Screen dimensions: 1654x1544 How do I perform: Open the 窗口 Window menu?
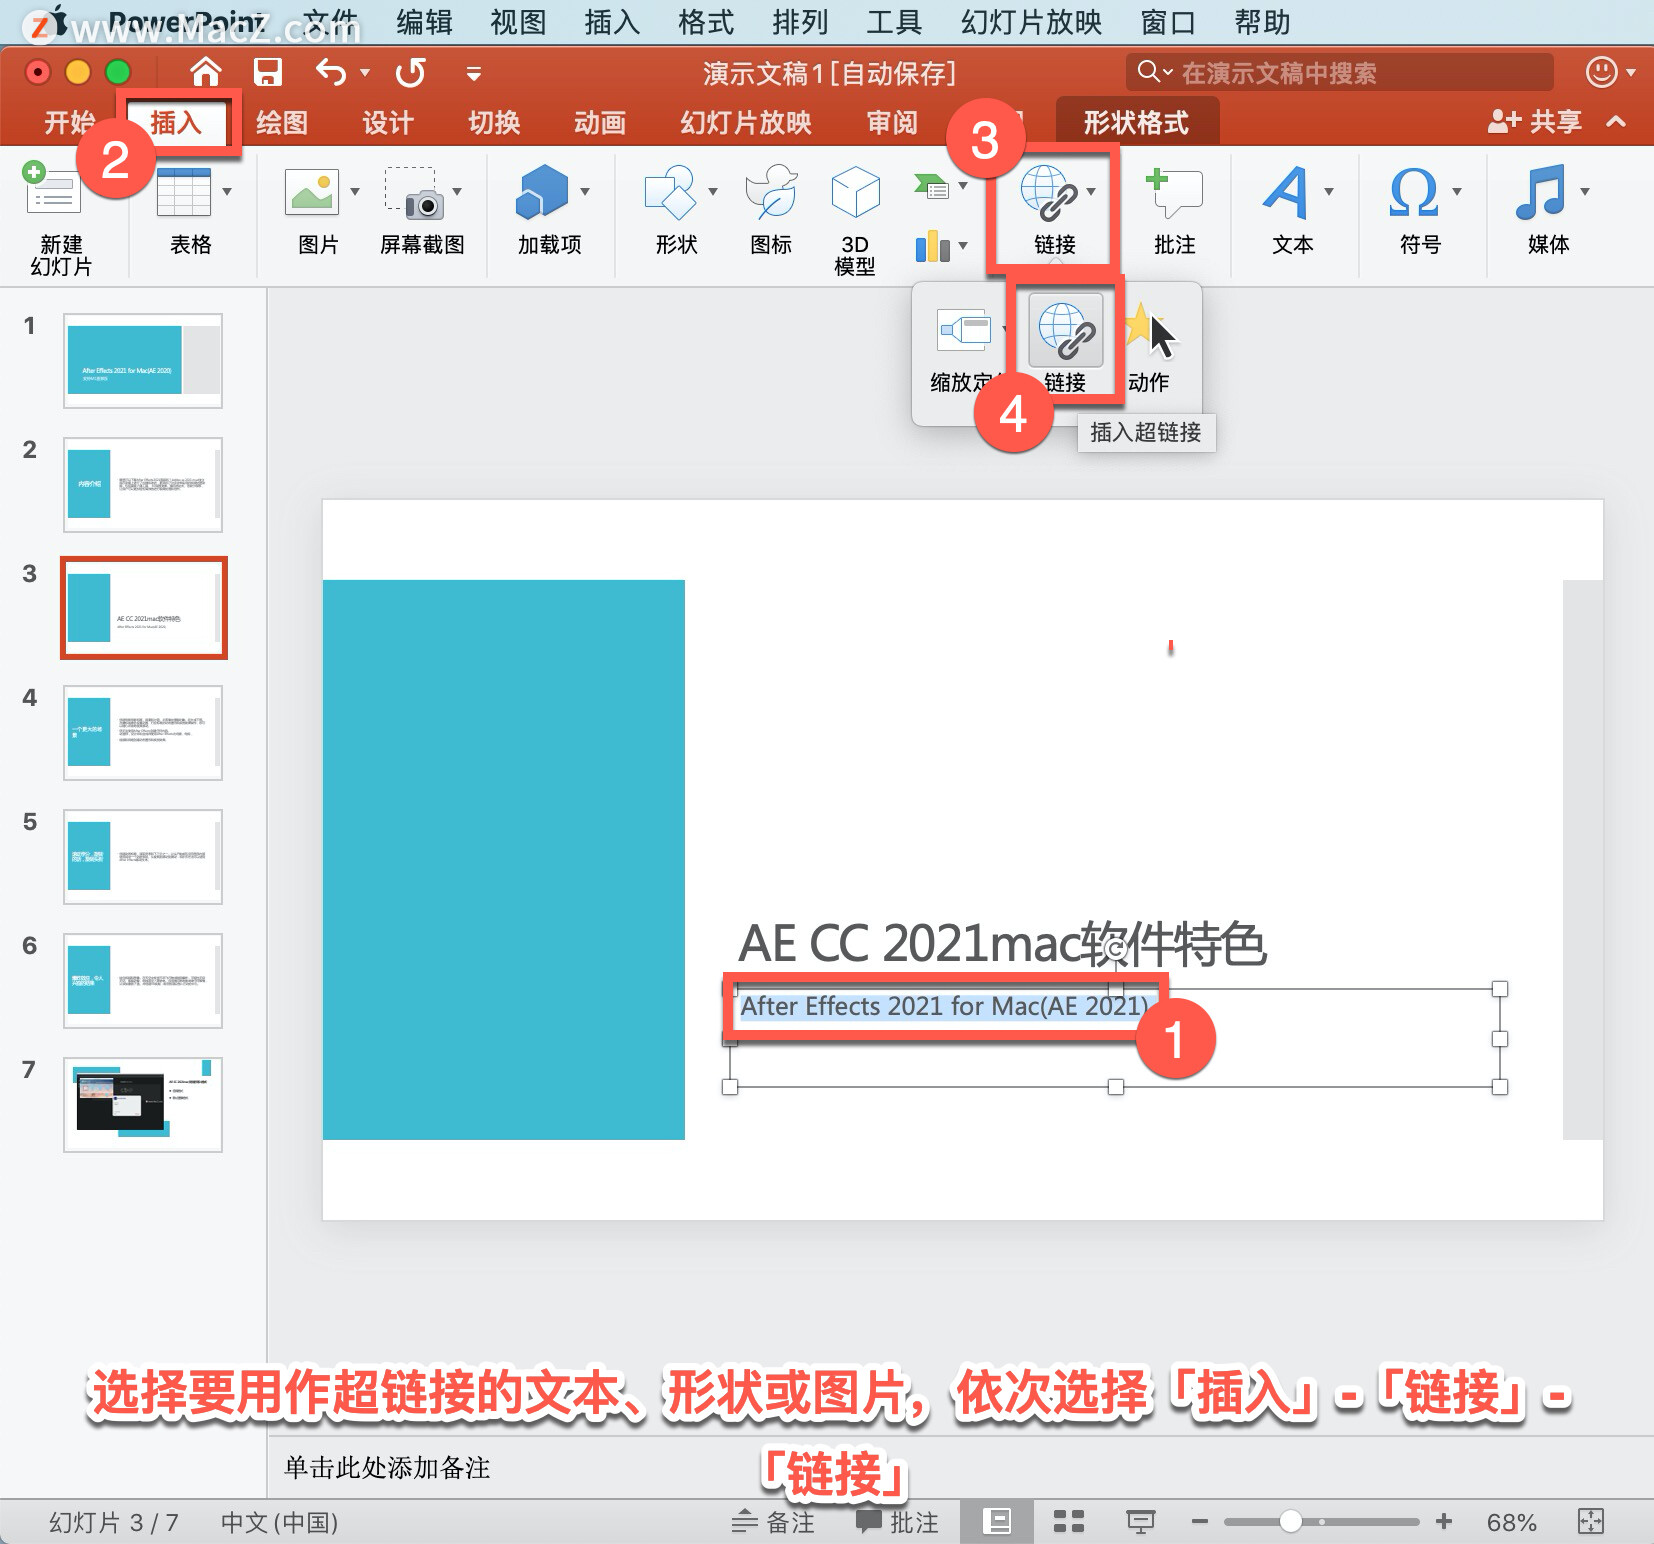tap(1168, 22)
